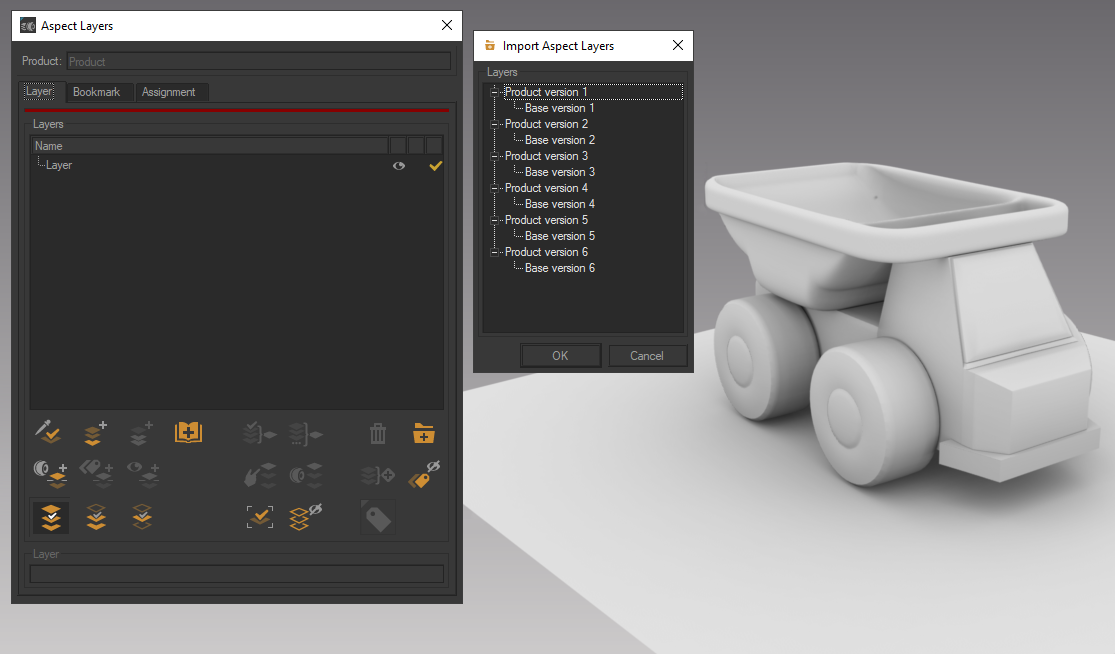Collapse the Product version 1 tree node
This screenshot has height=654, width=1115.
point(494,91)
